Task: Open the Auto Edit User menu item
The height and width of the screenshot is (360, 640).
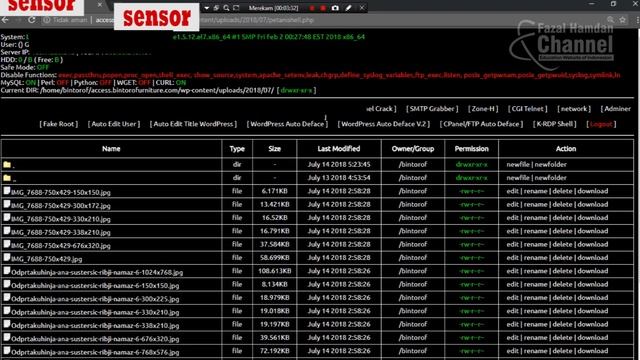Action: (114, 124)
